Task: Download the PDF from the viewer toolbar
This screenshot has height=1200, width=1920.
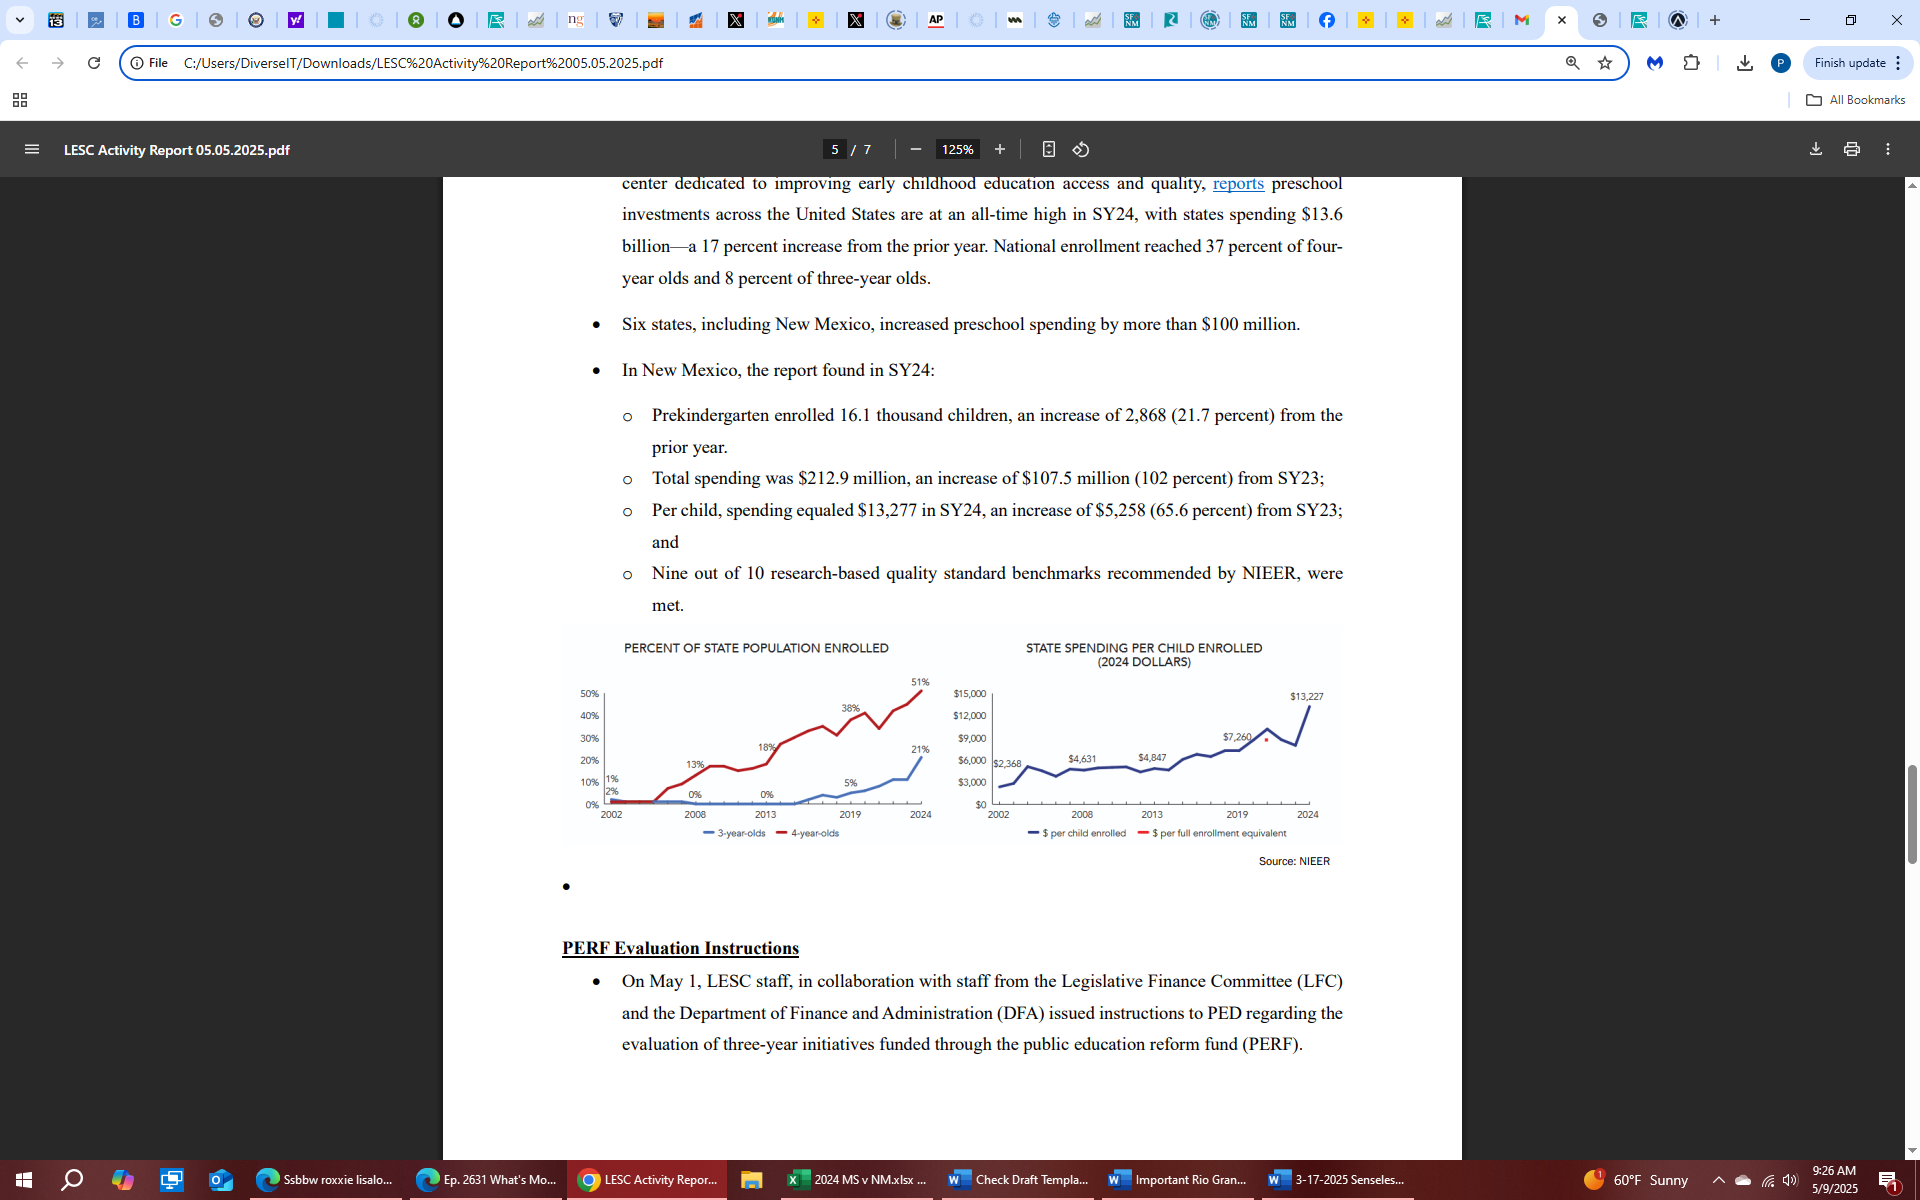Action: 1816,149
